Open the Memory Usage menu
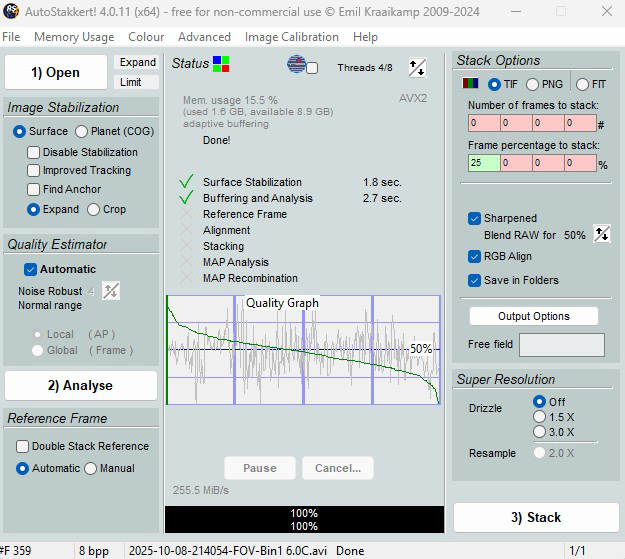 click(74, 37)
